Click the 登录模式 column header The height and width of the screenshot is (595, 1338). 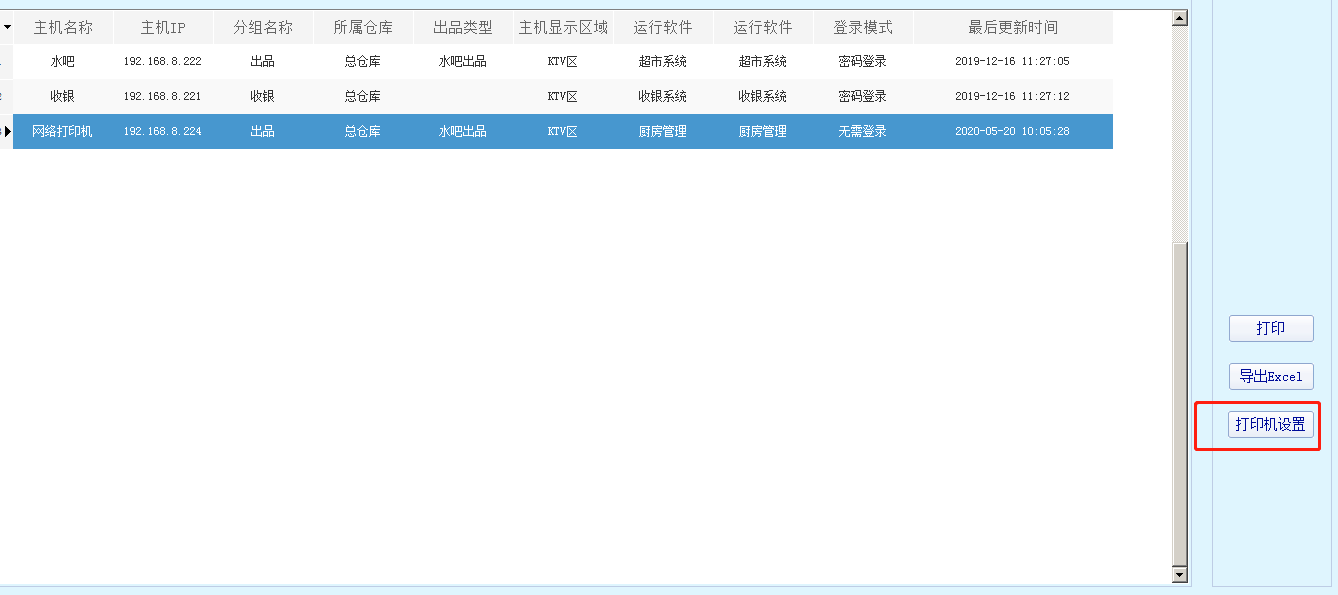click(863, 27)
